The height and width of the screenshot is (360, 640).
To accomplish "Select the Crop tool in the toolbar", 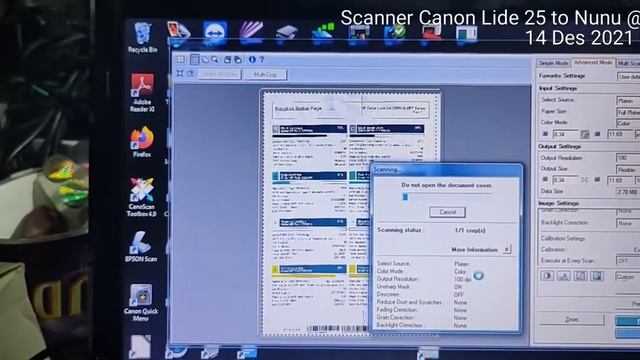I will tap(195, 60).
